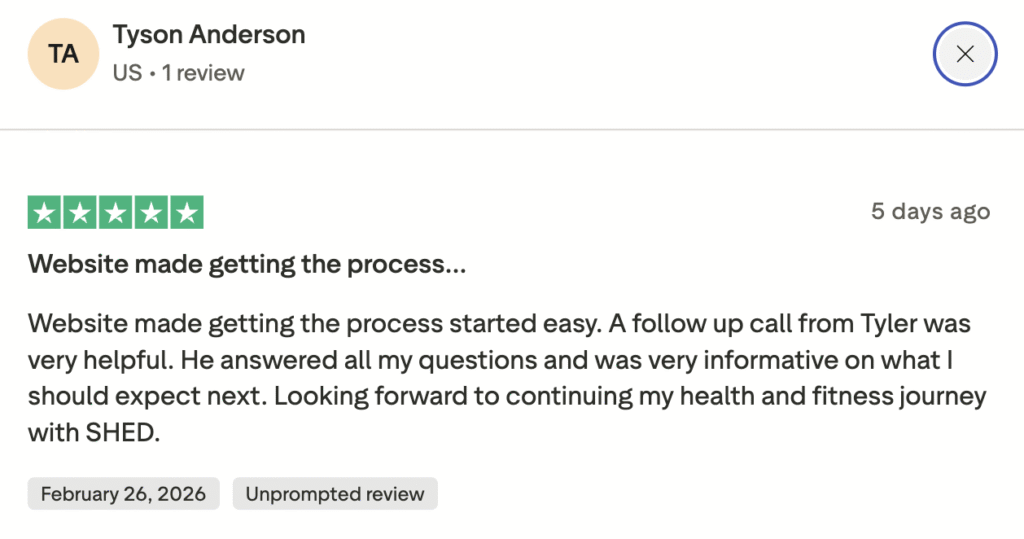Click the "Unprompted review" badge
The image size is (1024, 539).
tap(335, 494)
